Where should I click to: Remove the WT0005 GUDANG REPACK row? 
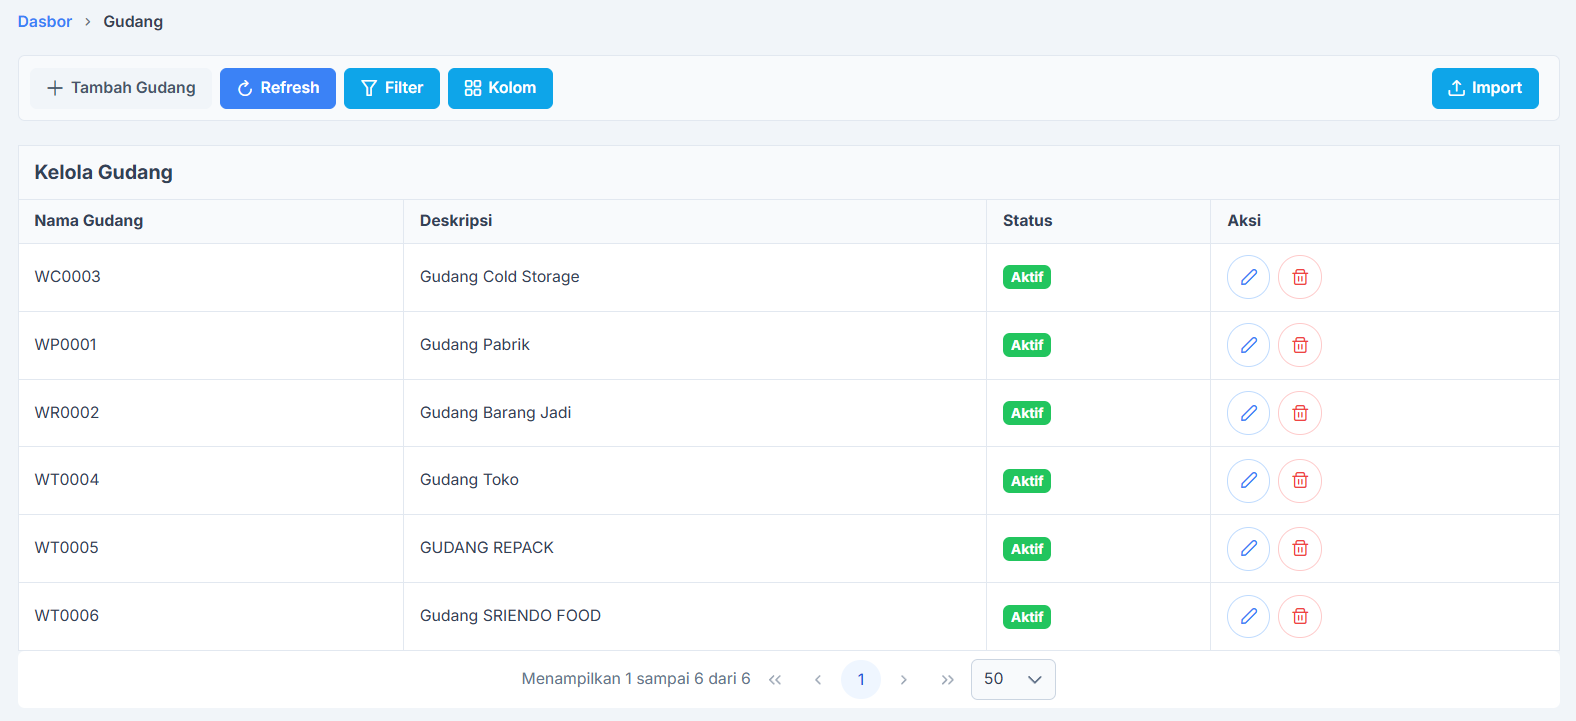(x=1300, y=549)
